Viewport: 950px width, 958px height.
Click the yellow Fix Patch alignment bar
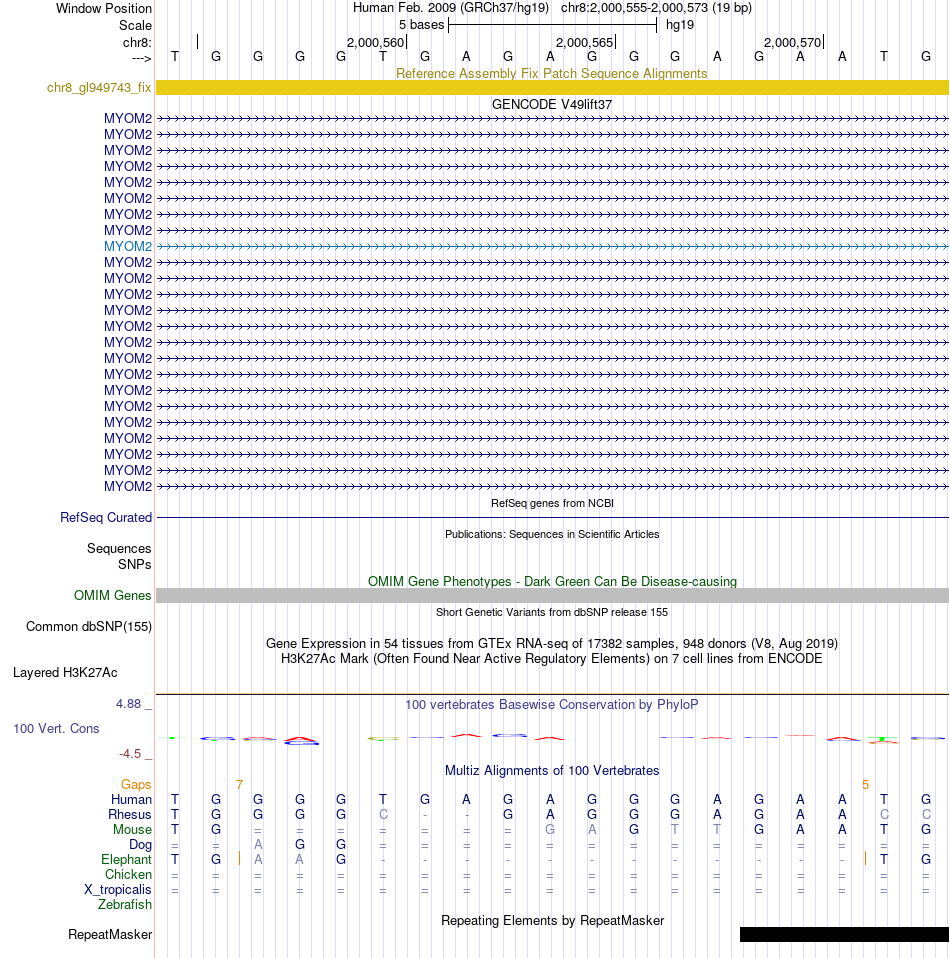[x=552, y=87]
